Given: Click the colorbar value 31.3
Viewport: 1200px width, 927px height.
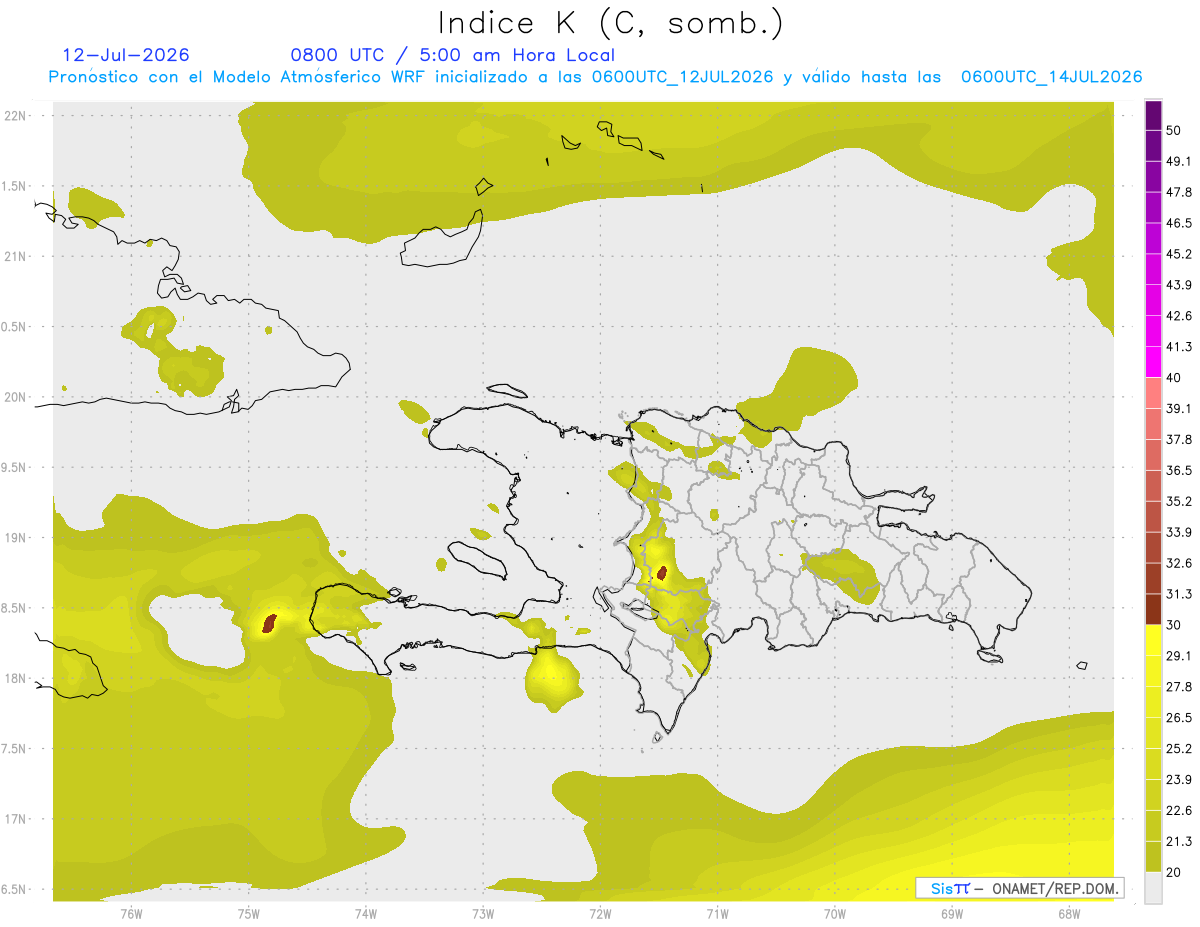Looking at the screenshot, I should click(x=1179, y=594).
